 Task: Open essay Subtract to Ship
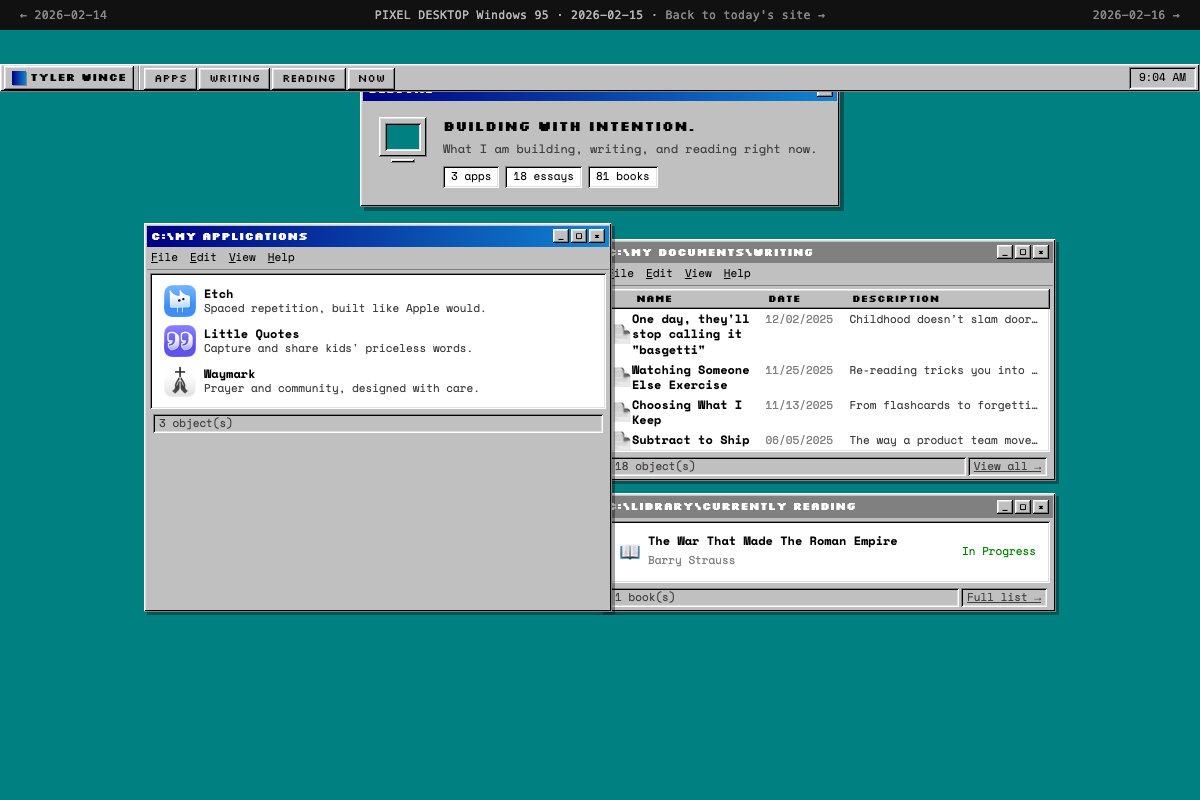[x=690, y=440]
